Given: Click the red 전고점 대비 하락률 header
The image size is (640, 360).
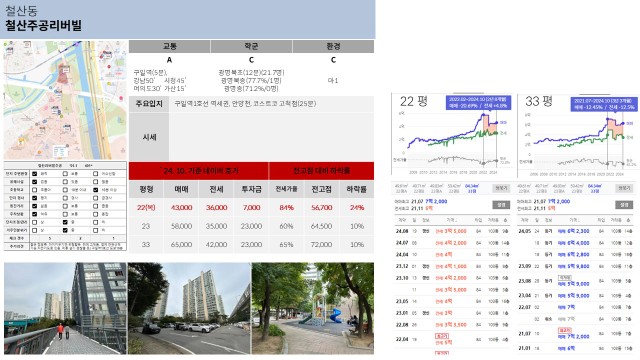Looking at the screenshot, I should point(322,171).
